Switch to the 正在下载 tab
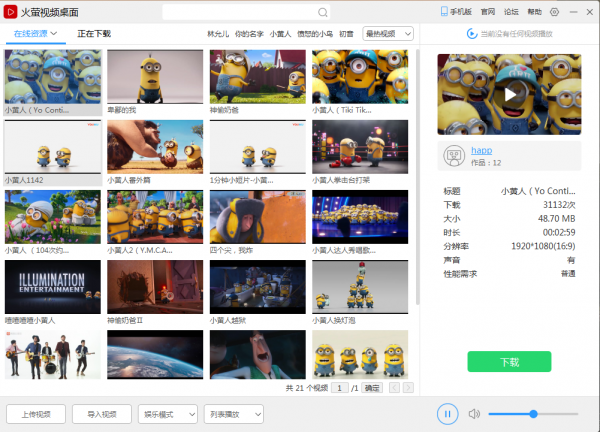The height and width of the screenshot is (432, 600). (x=94, y=34)
